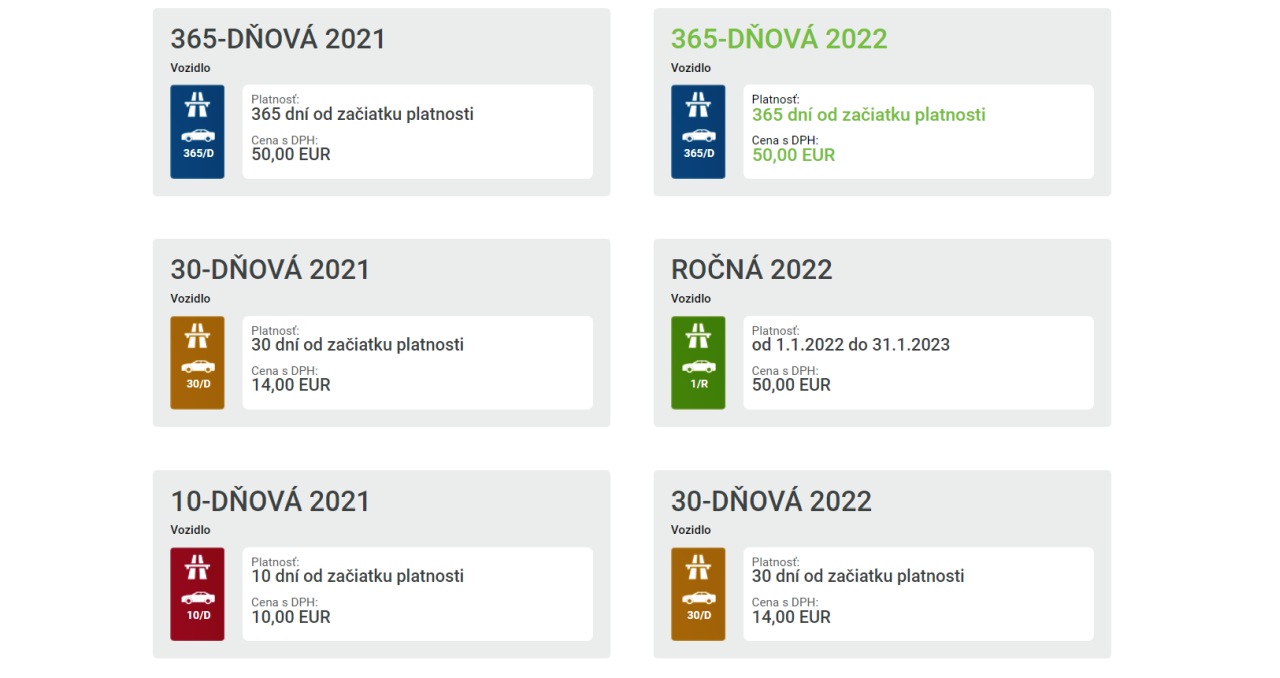
Task: Click the blue 365/D icon for 2022
Action: click(698, 132)
